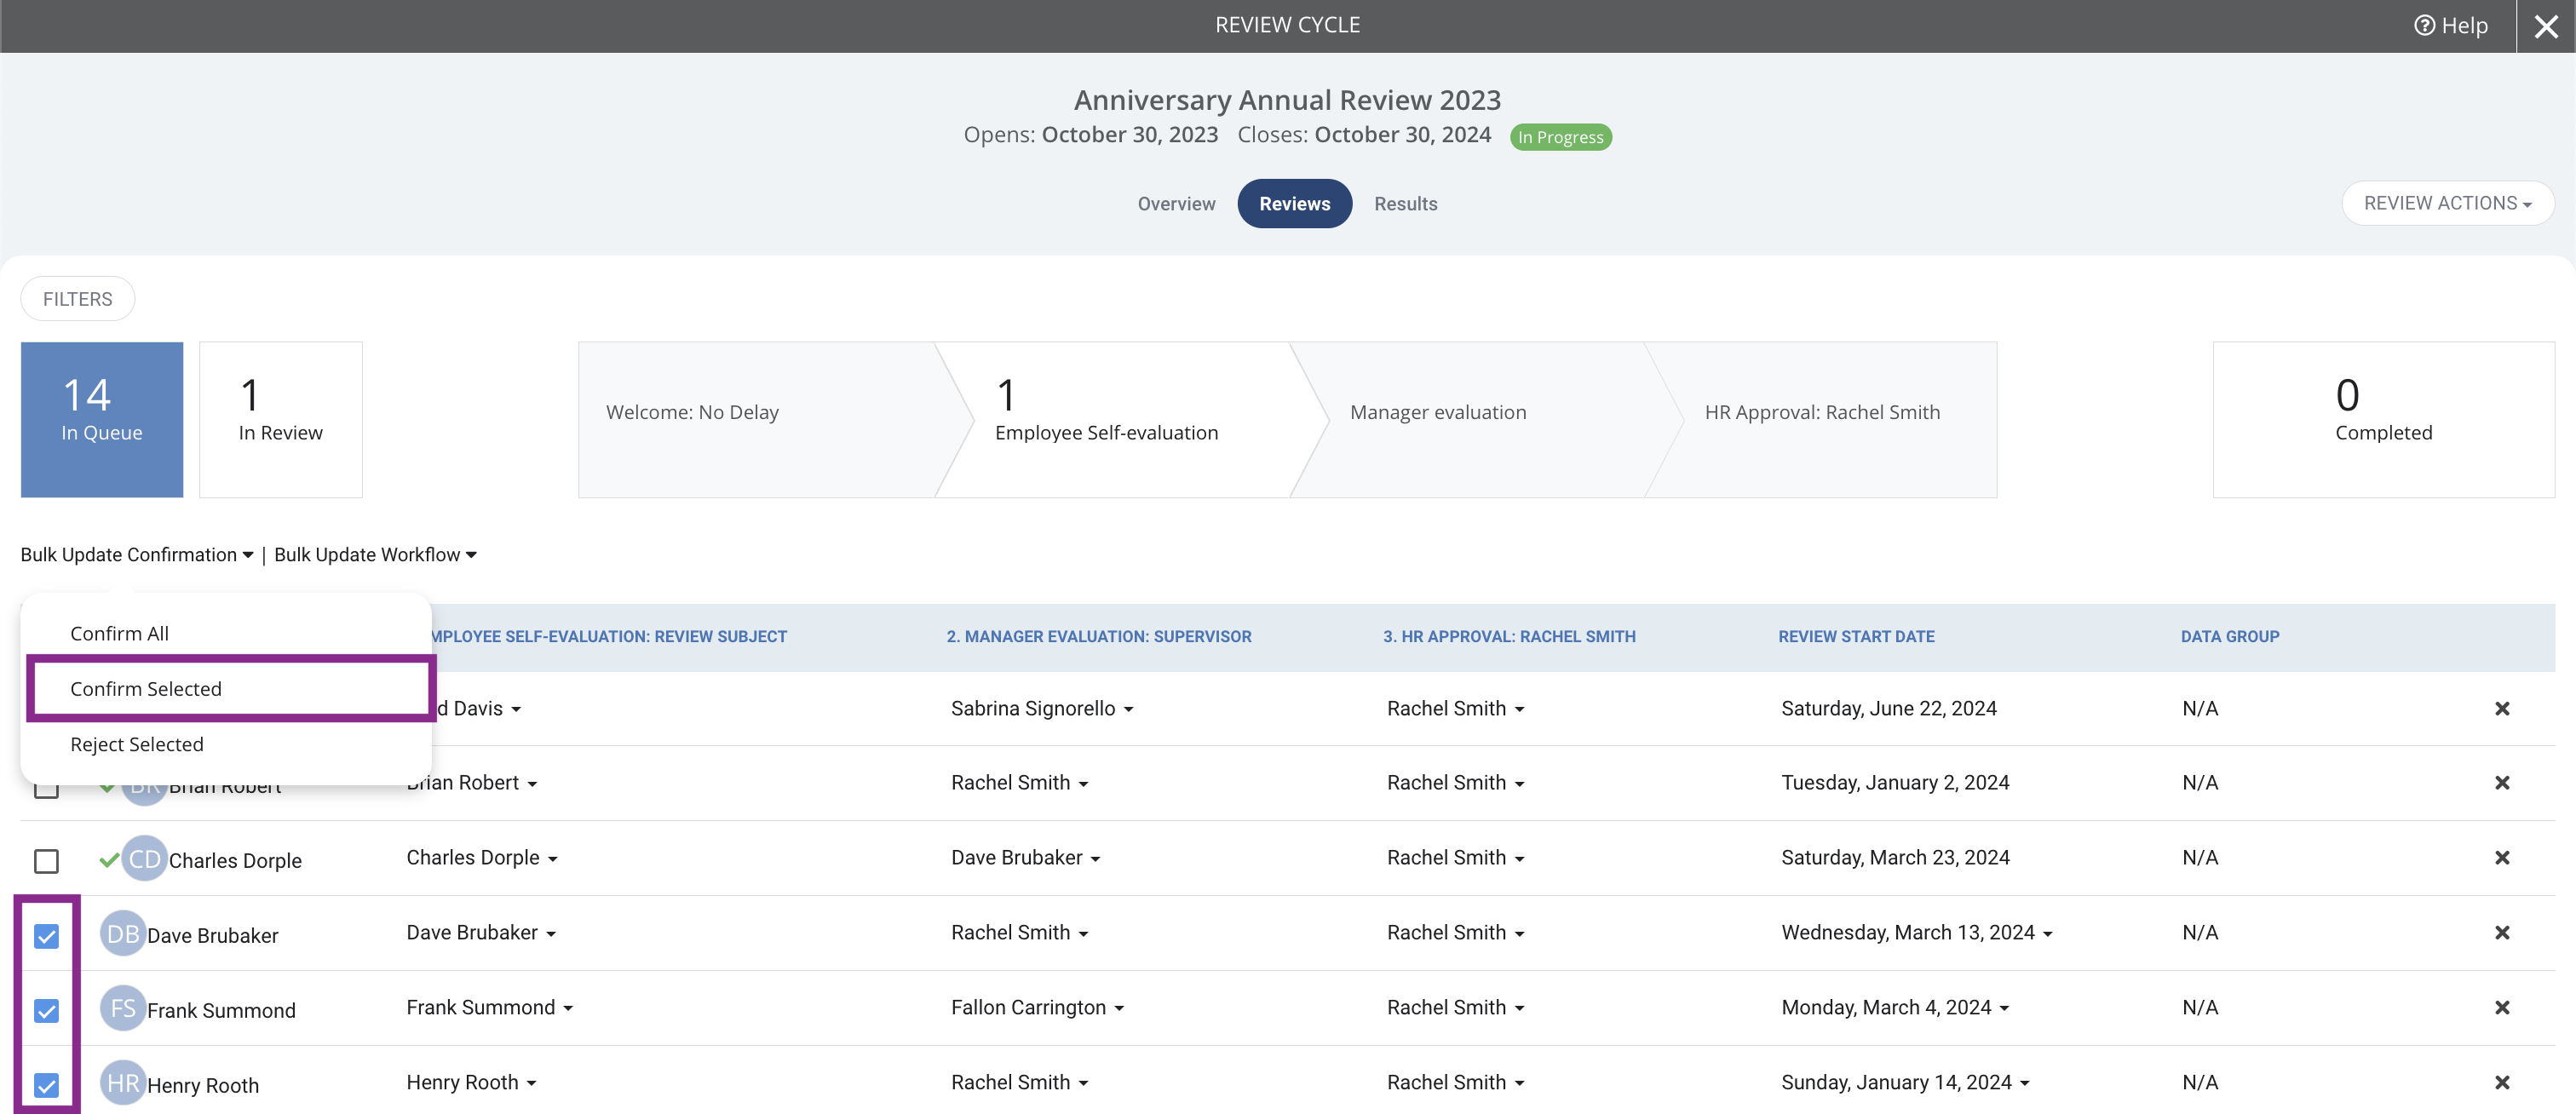
Task: Click Frank Summond's FS avatar
Action: [x=123, y=1009]
